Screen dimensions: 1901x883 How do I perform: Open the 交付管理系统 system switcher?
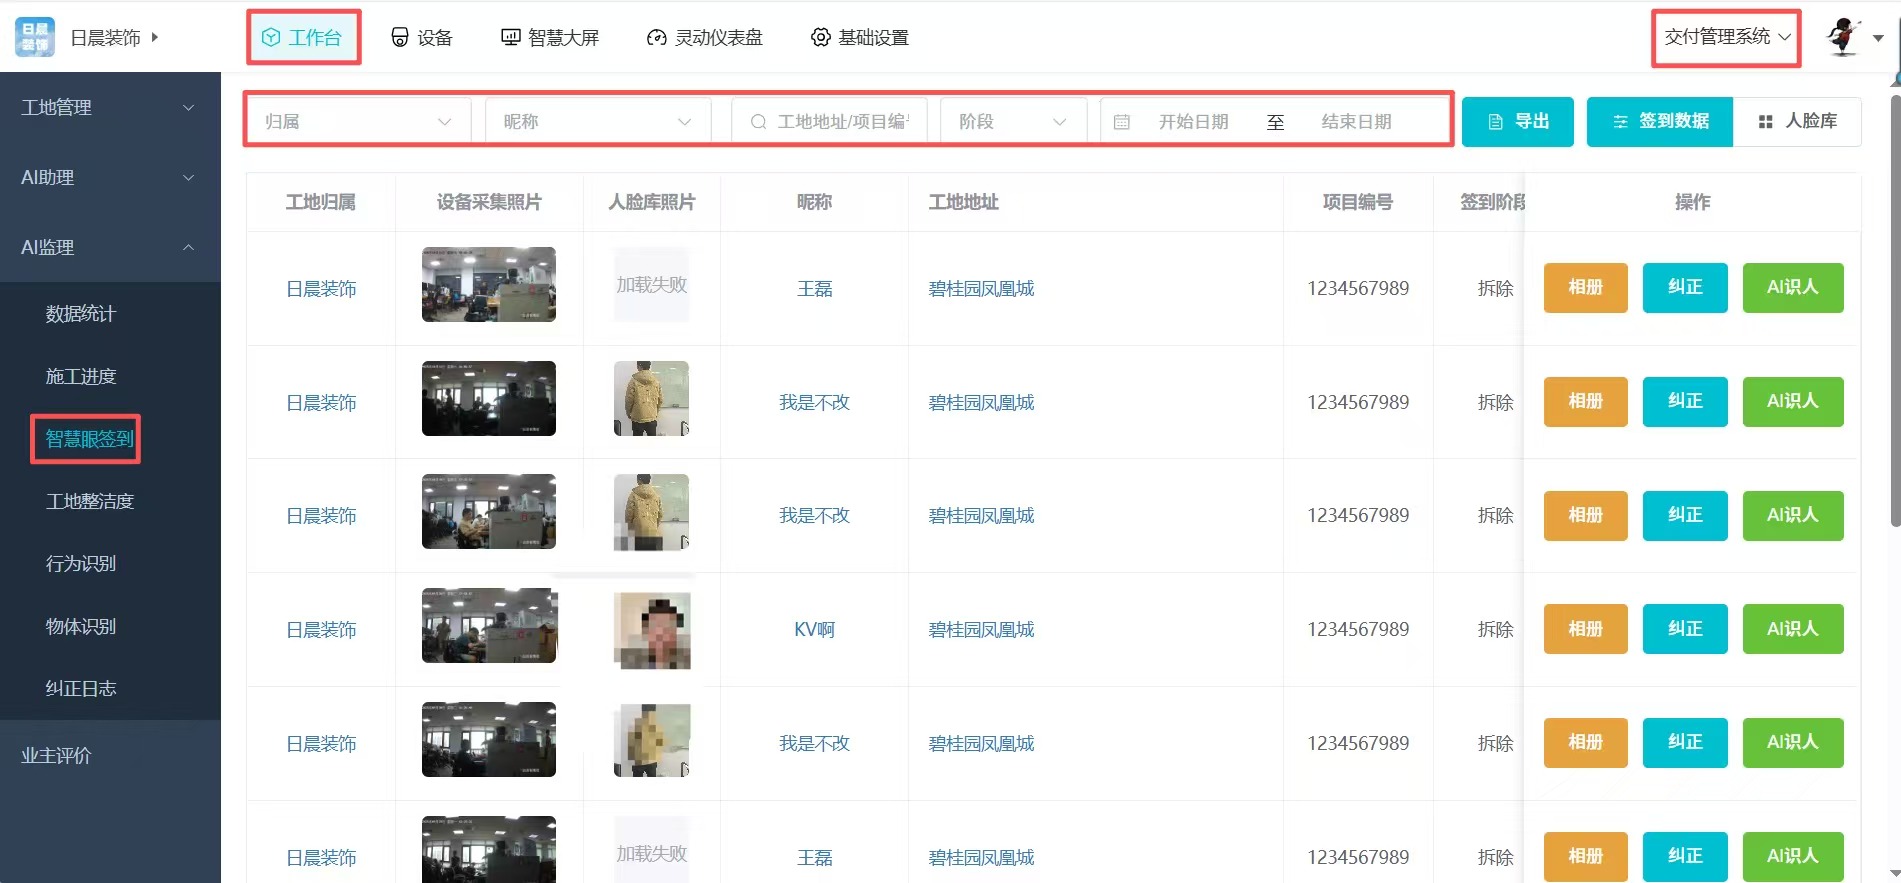tap(1726, 37)
